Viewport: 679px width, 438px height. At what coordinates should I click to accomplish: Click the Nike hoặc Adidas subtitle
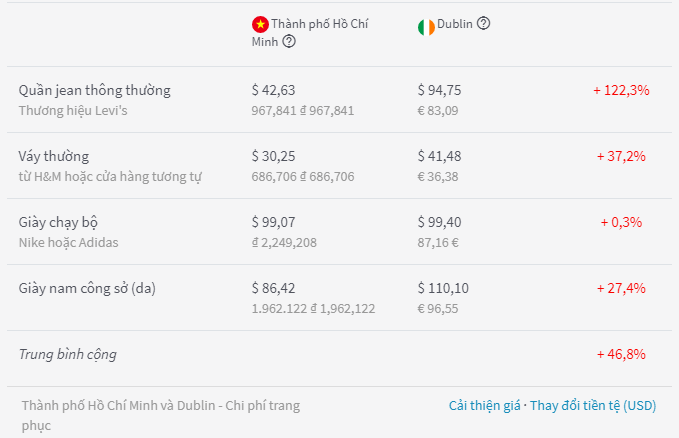coord(68,243)
